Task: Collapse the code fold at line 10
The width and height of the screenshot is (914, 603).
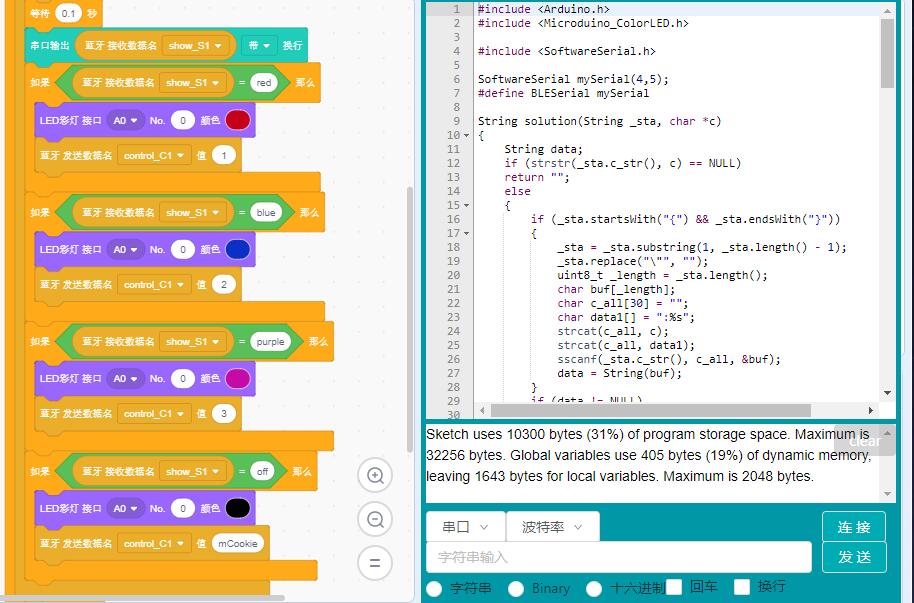Action: [467, 135]
